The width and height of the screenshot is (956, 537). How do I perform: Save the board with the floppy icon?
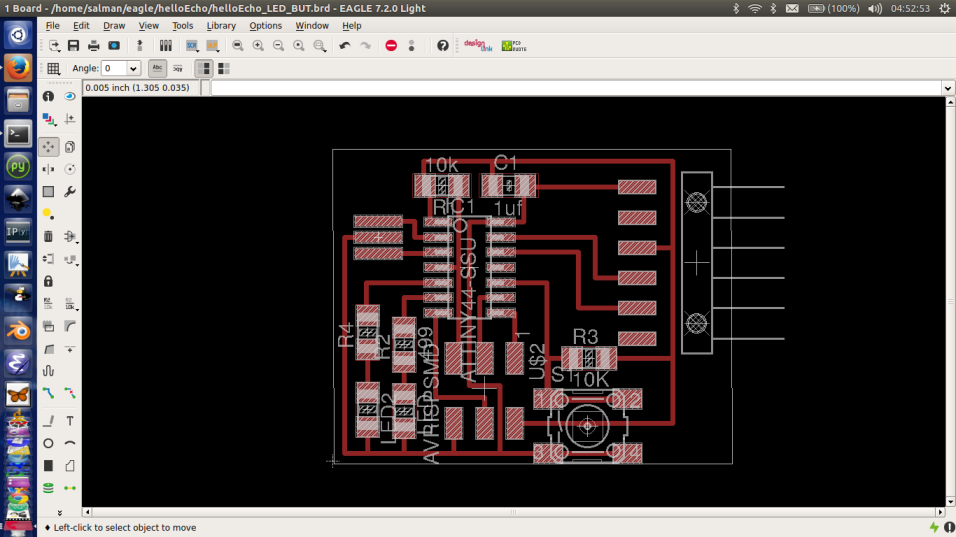pyautogui.click(x=73, y=46)
